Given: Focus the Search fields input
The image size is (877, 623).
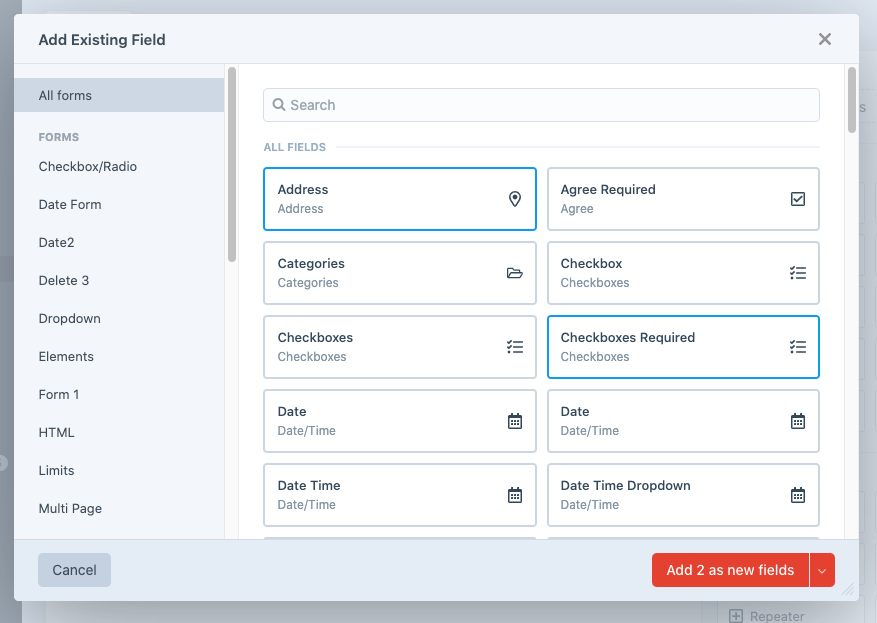Looking at the screenshot, I should 541,105.
